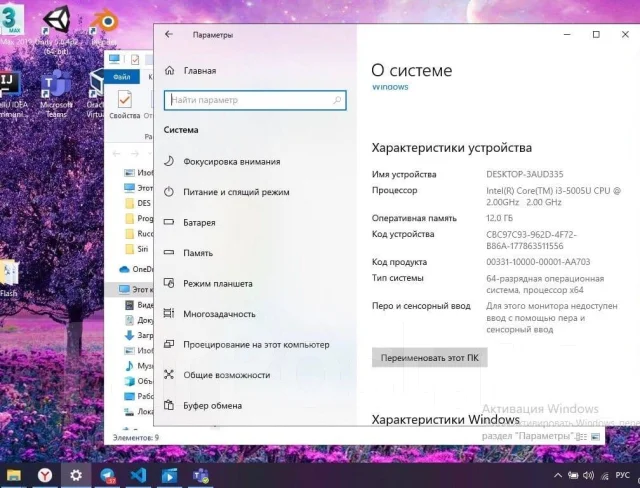Select Этот компьютер in Explorer tree

coord(136,289)
